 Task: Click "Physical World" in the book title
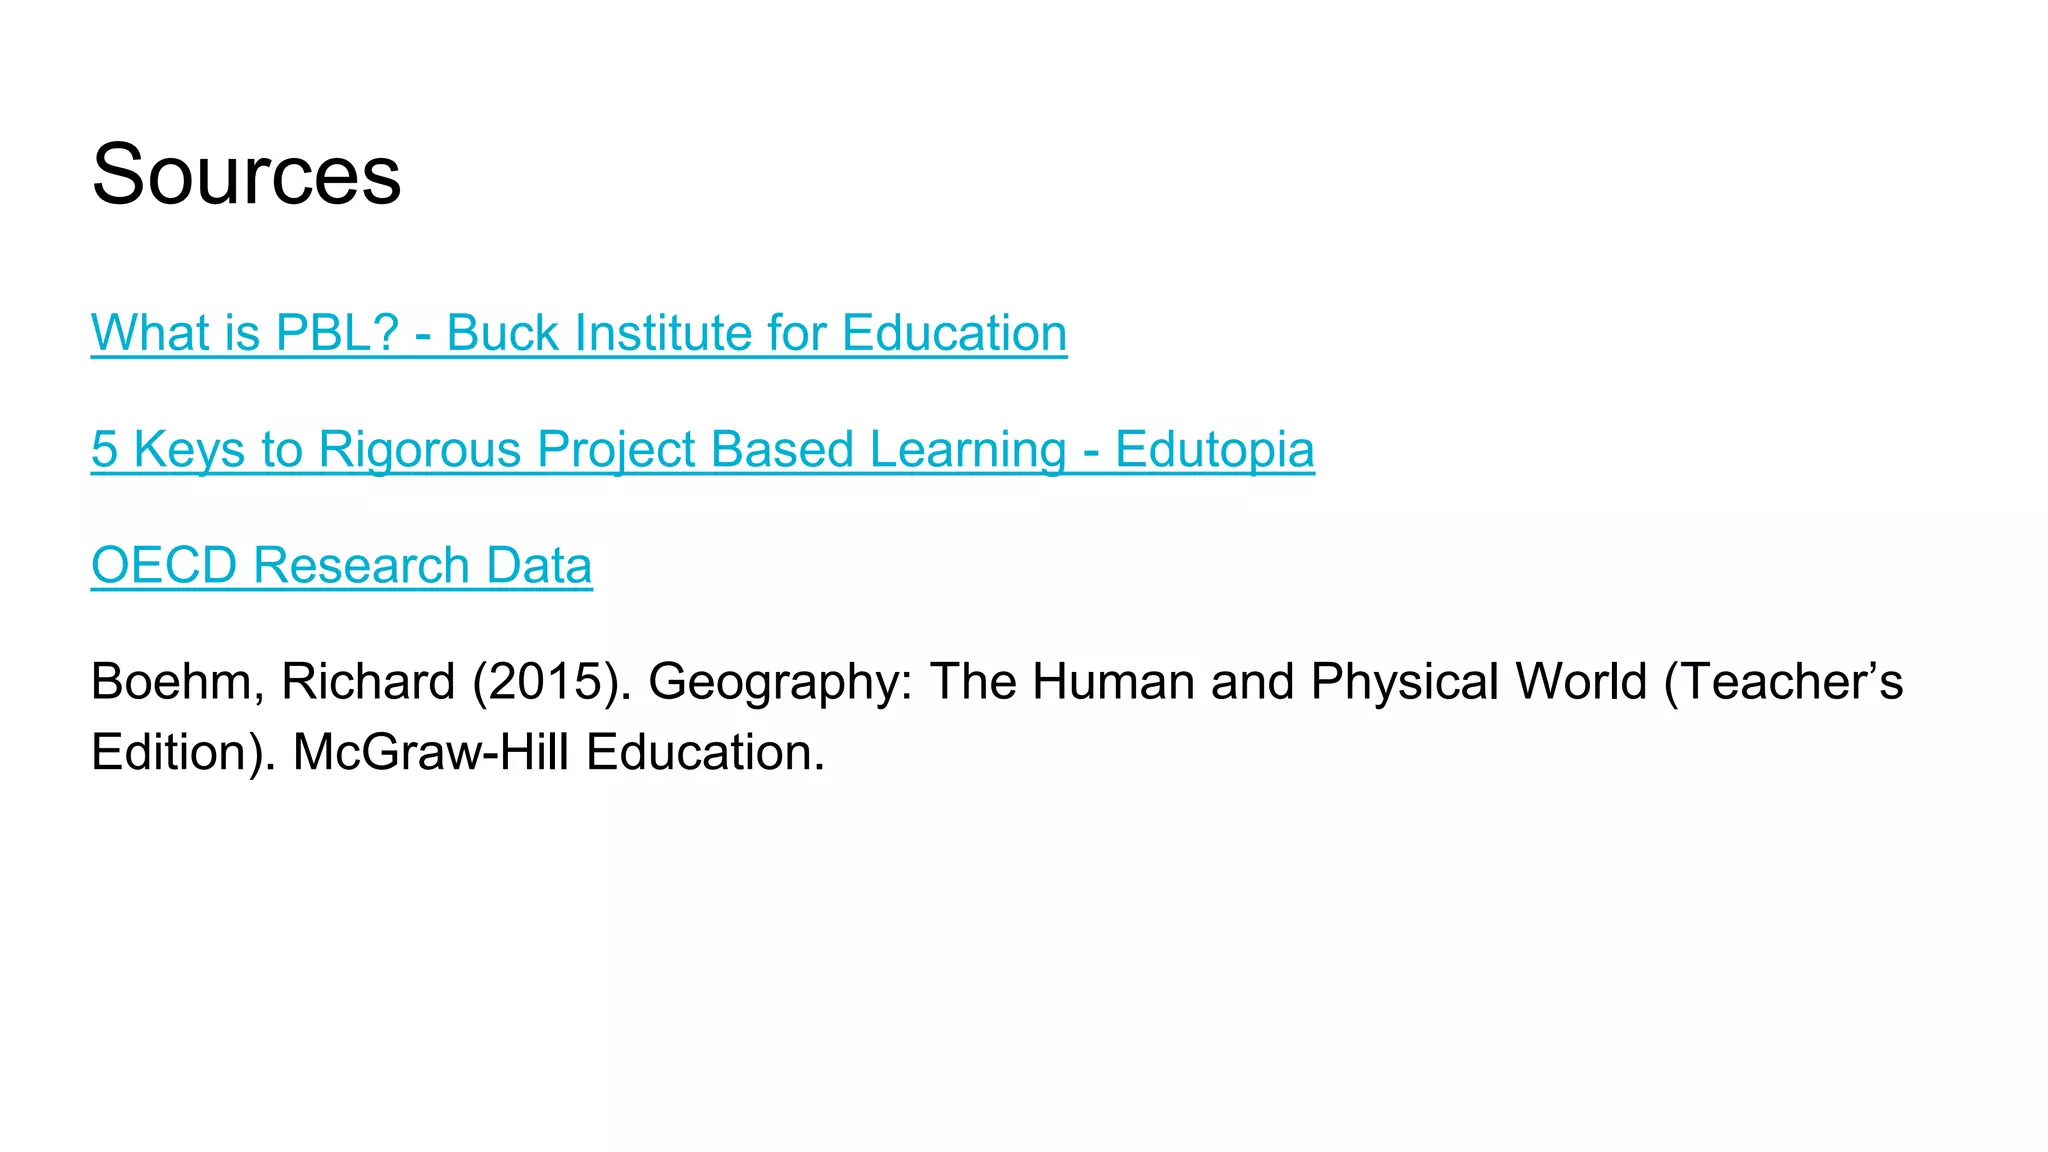tap(1478, 682)
